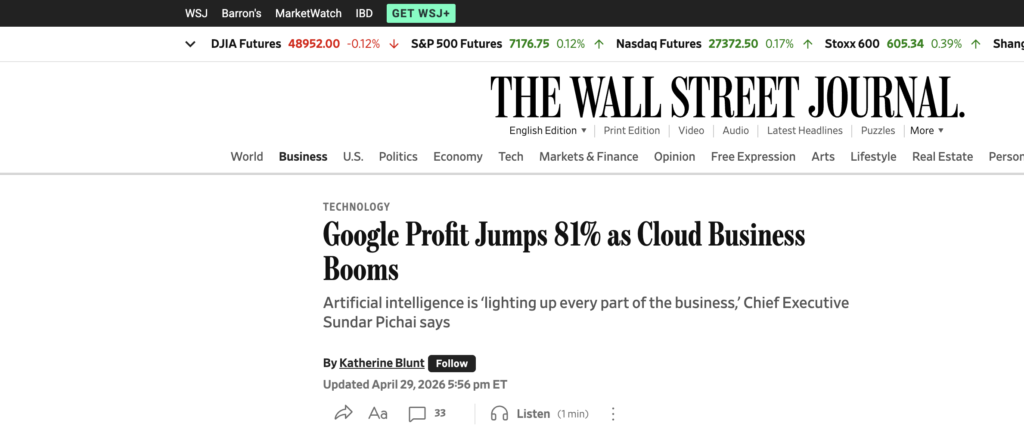
Task: Click the S&P 500 Futures up arrow
Action: (598, 44)
